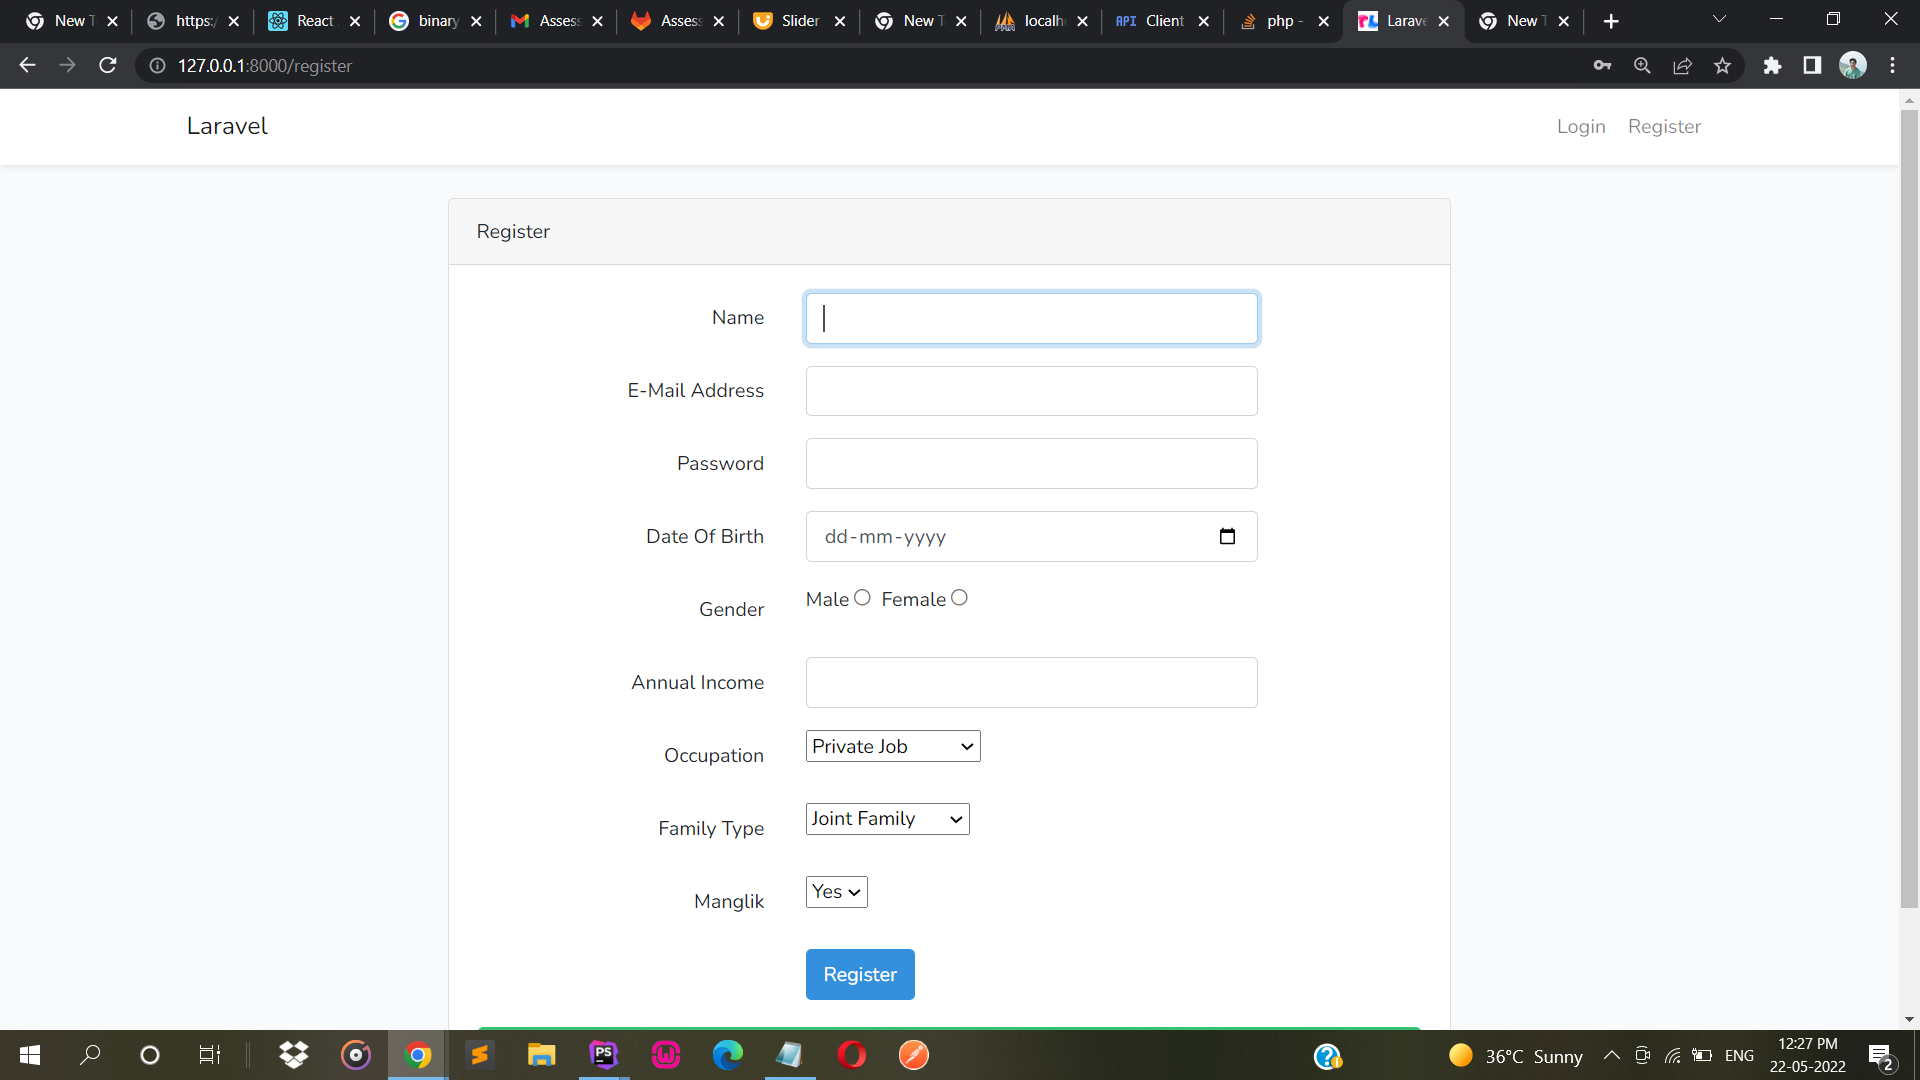Change the Manglik dropdown from Yes

[835, 891]
